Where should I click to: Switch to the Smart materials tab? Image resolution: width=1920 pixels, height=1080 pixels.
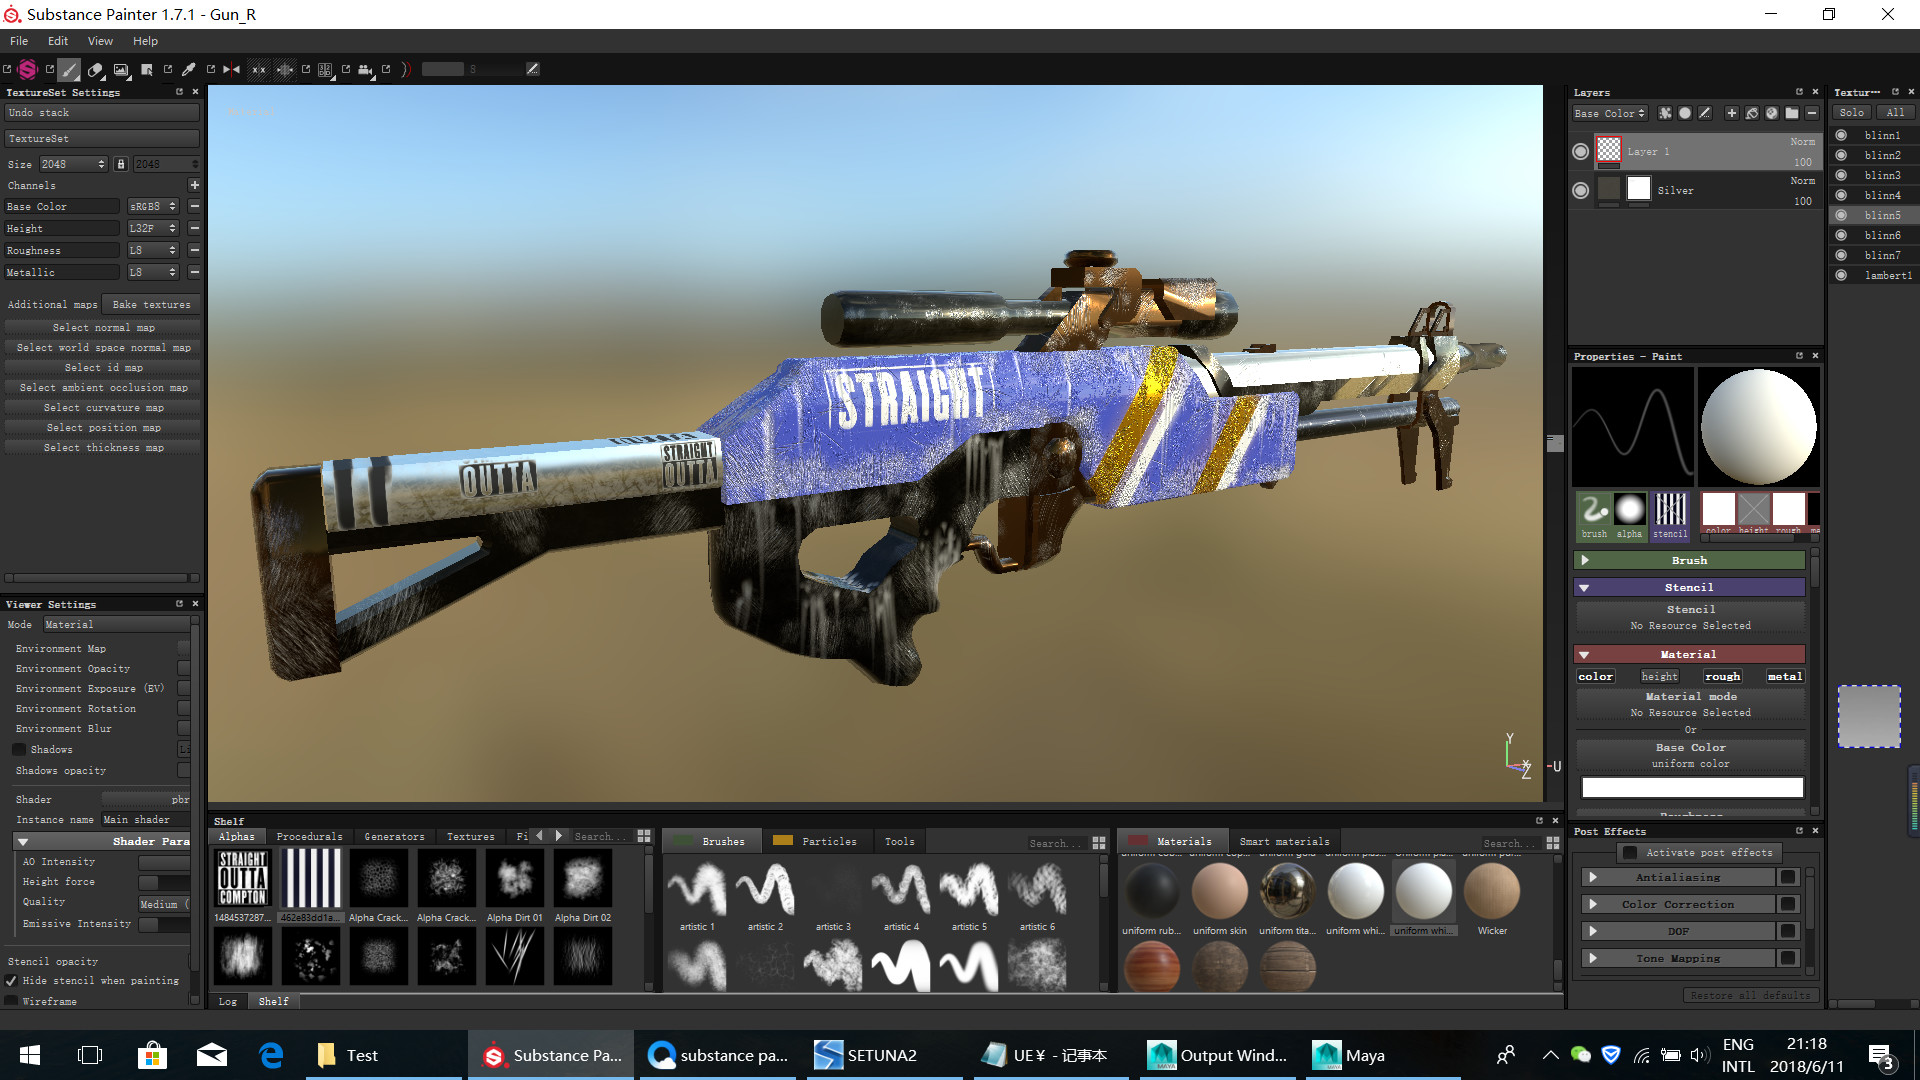1284,842
